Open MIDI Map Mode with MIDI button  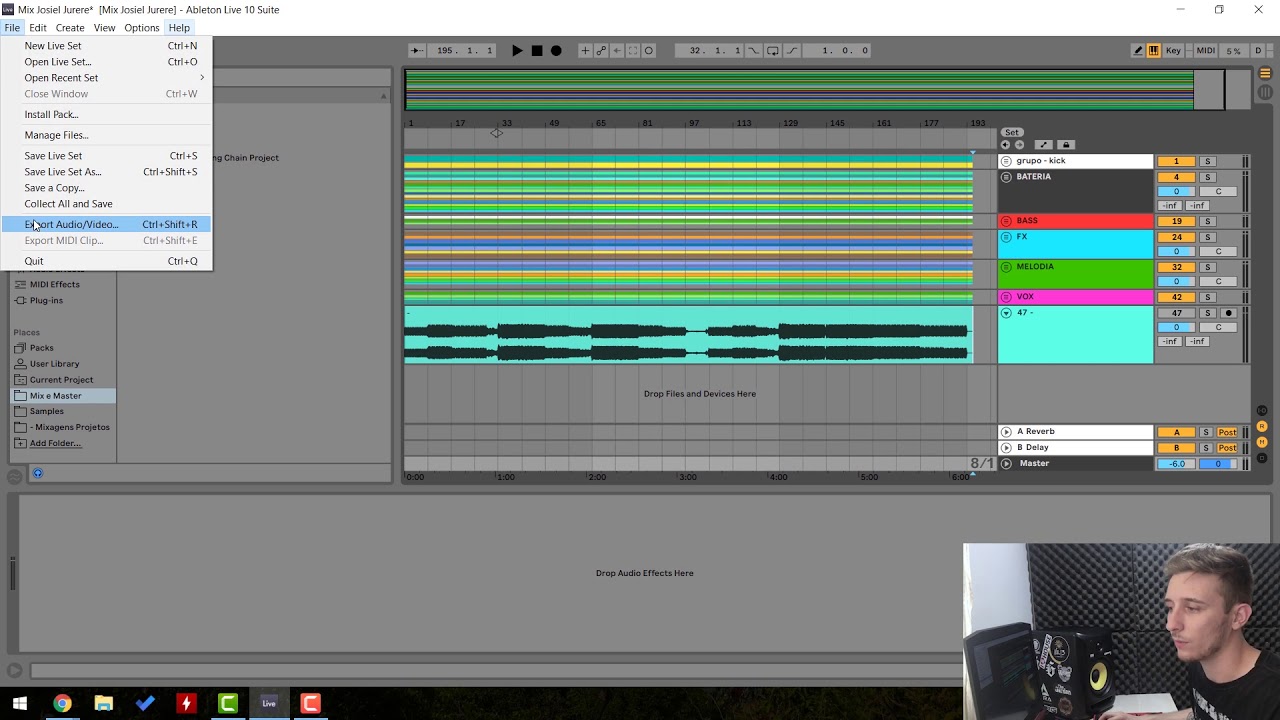click(x=1205, y=50)
